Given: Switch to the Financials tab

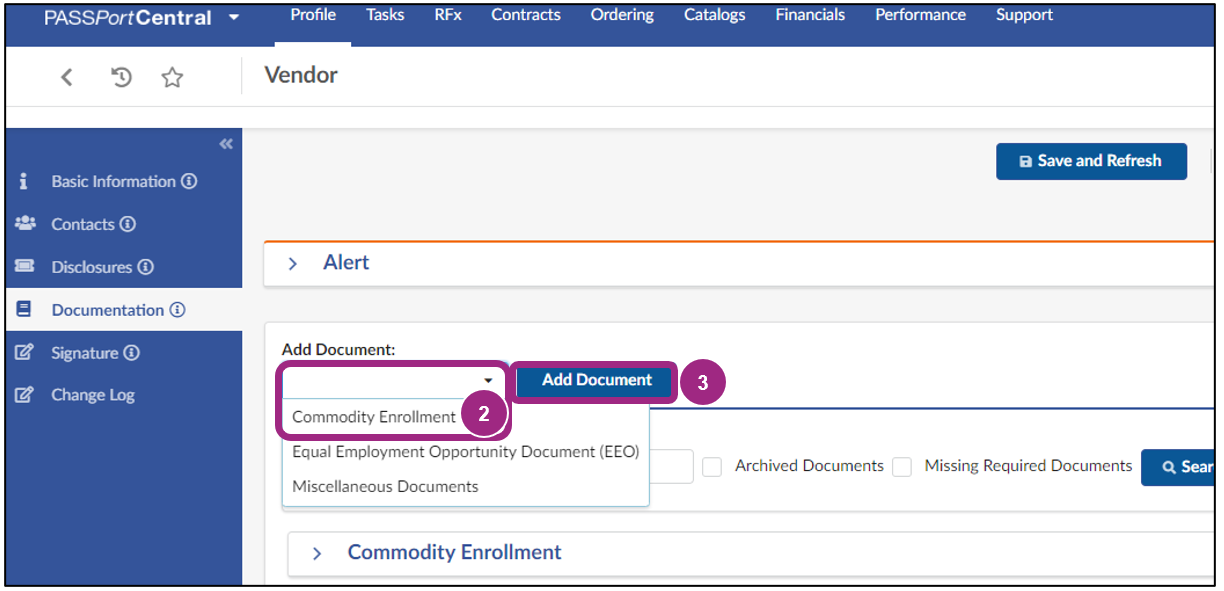Looking at the screenshot, I should tap(809, 14).
